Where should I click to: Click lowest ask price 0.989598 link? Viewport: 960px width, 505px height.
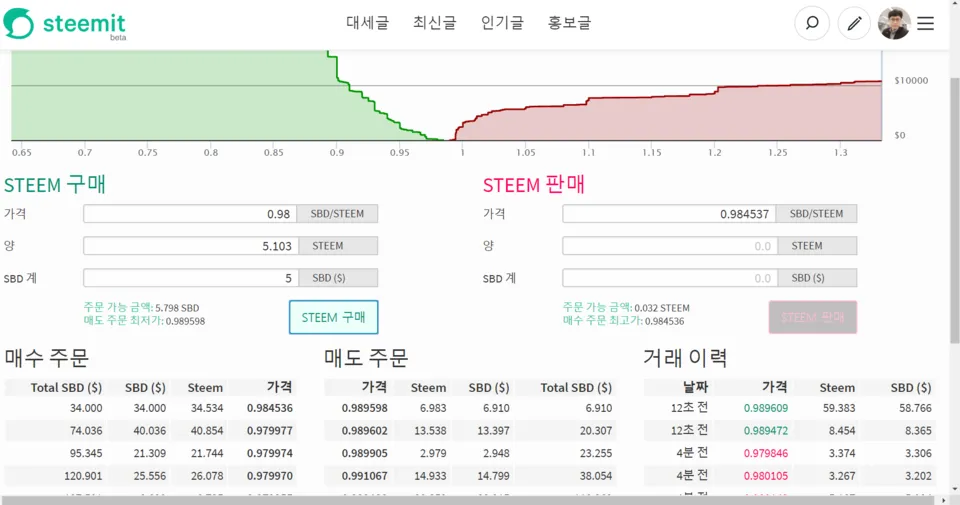(144, 321)
